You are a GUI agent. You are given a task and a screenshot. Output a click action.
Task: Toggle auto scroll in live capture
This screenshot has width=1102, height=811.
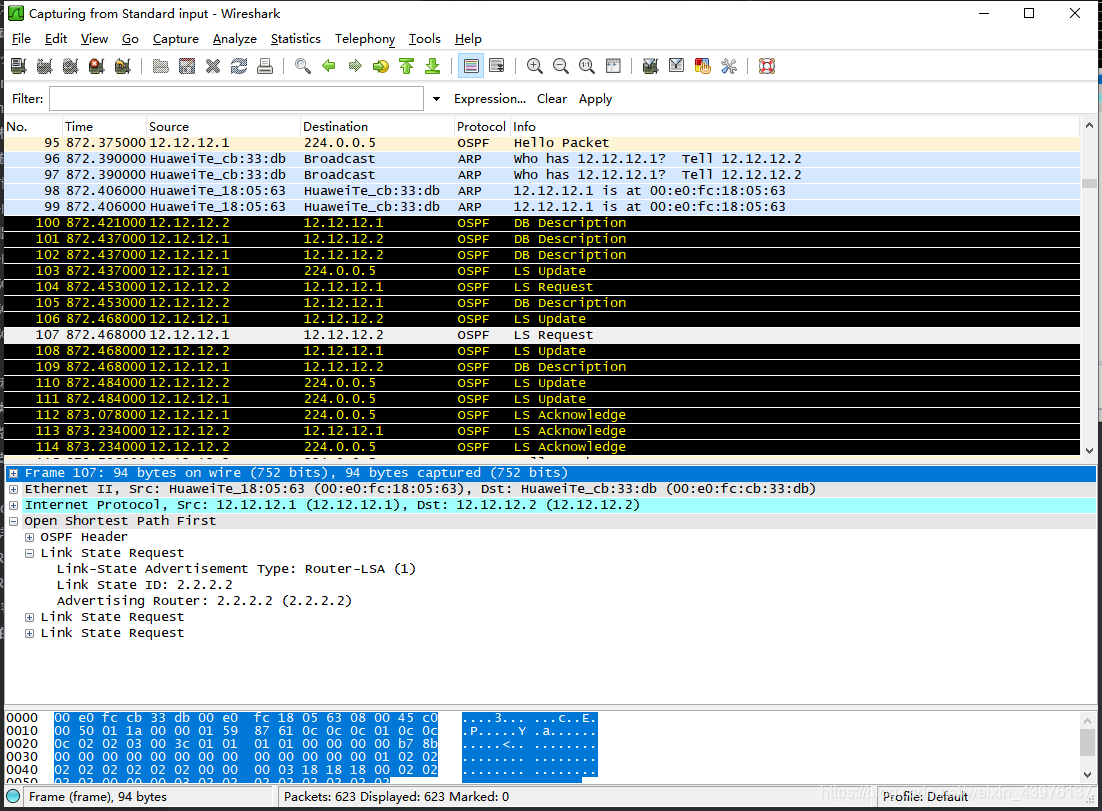(497, 66)
